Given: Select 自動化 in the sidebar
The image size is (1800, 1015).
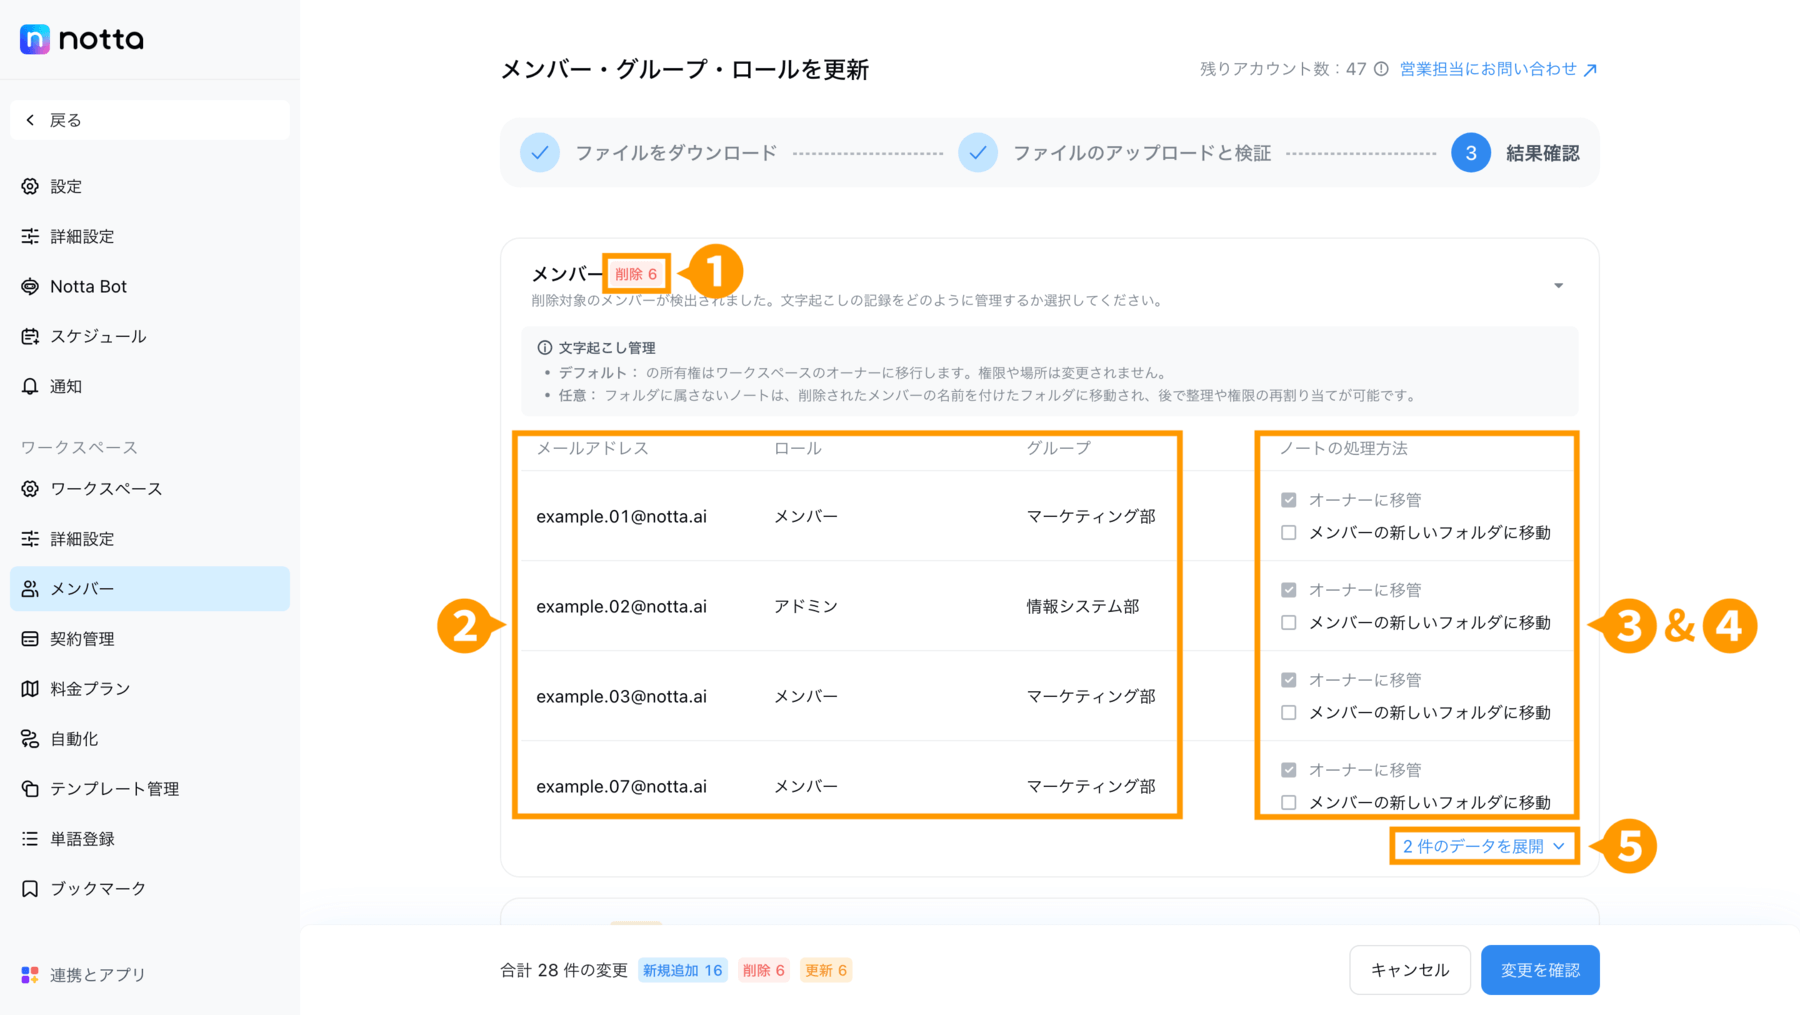Looking at the screenshot, I should click(x=150, y=738).
